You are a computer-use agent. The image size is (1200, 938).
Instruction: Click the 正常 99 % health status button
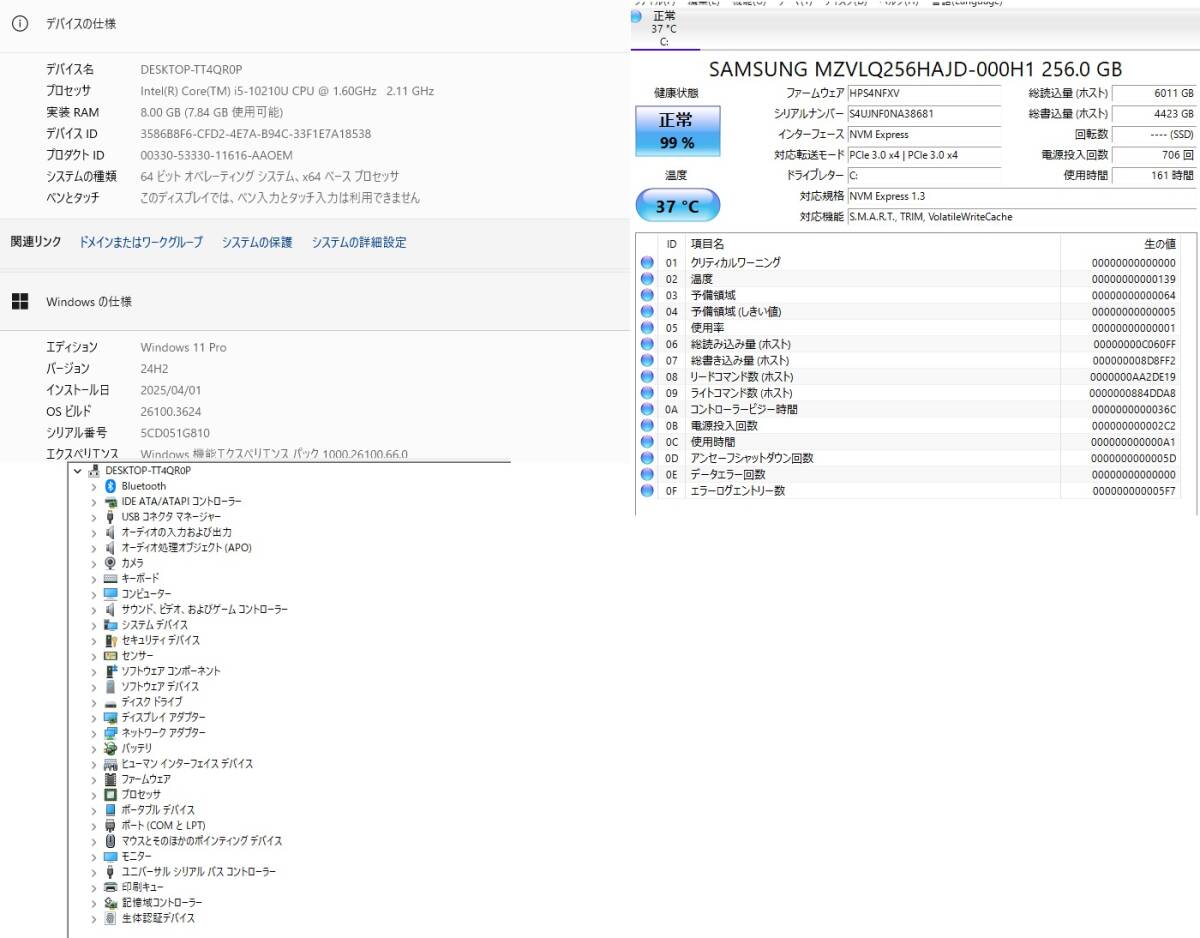tap(677, 130)
